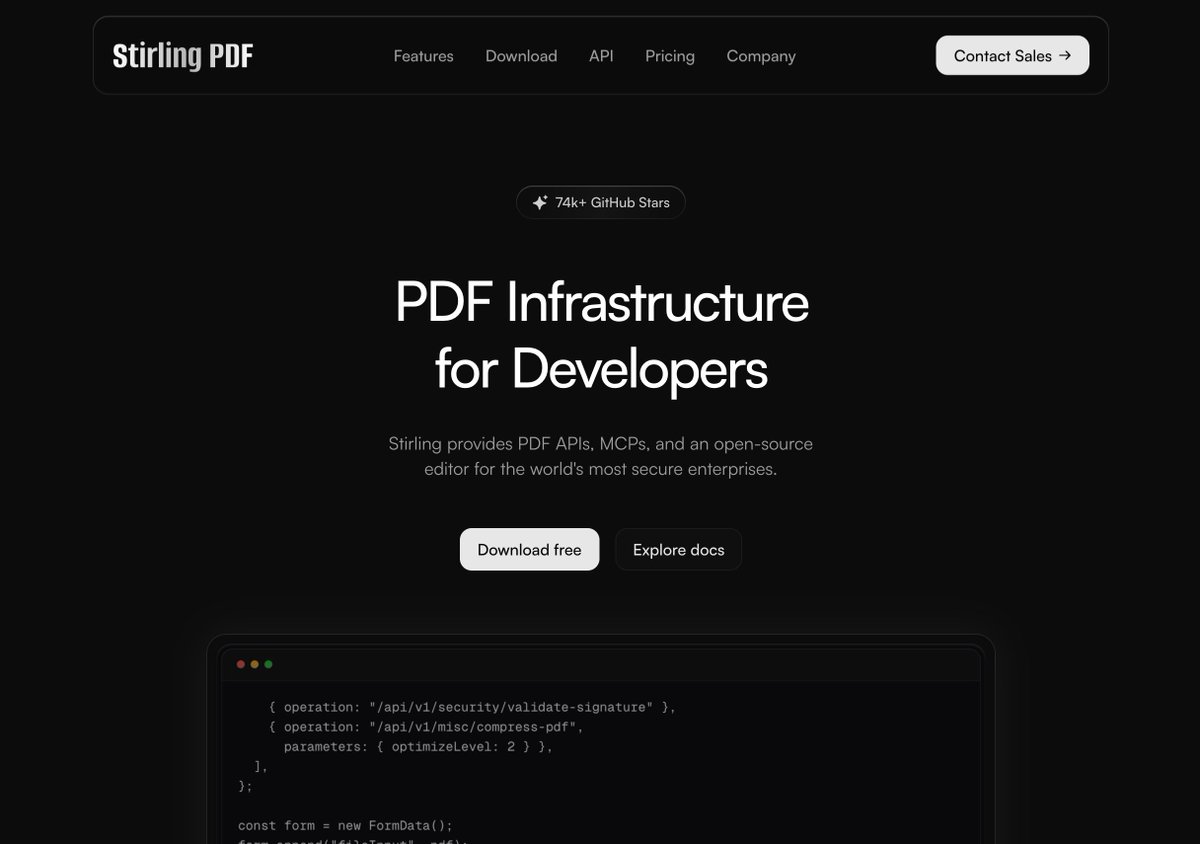
Task: Click the Download free button
Action: (529, 550)
